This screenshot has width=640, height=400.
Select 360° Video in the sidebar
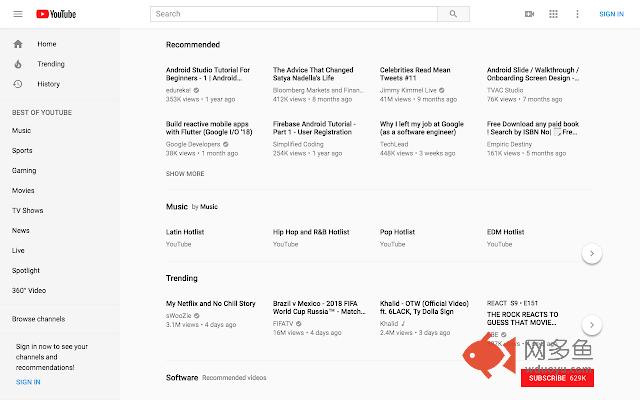29,291
